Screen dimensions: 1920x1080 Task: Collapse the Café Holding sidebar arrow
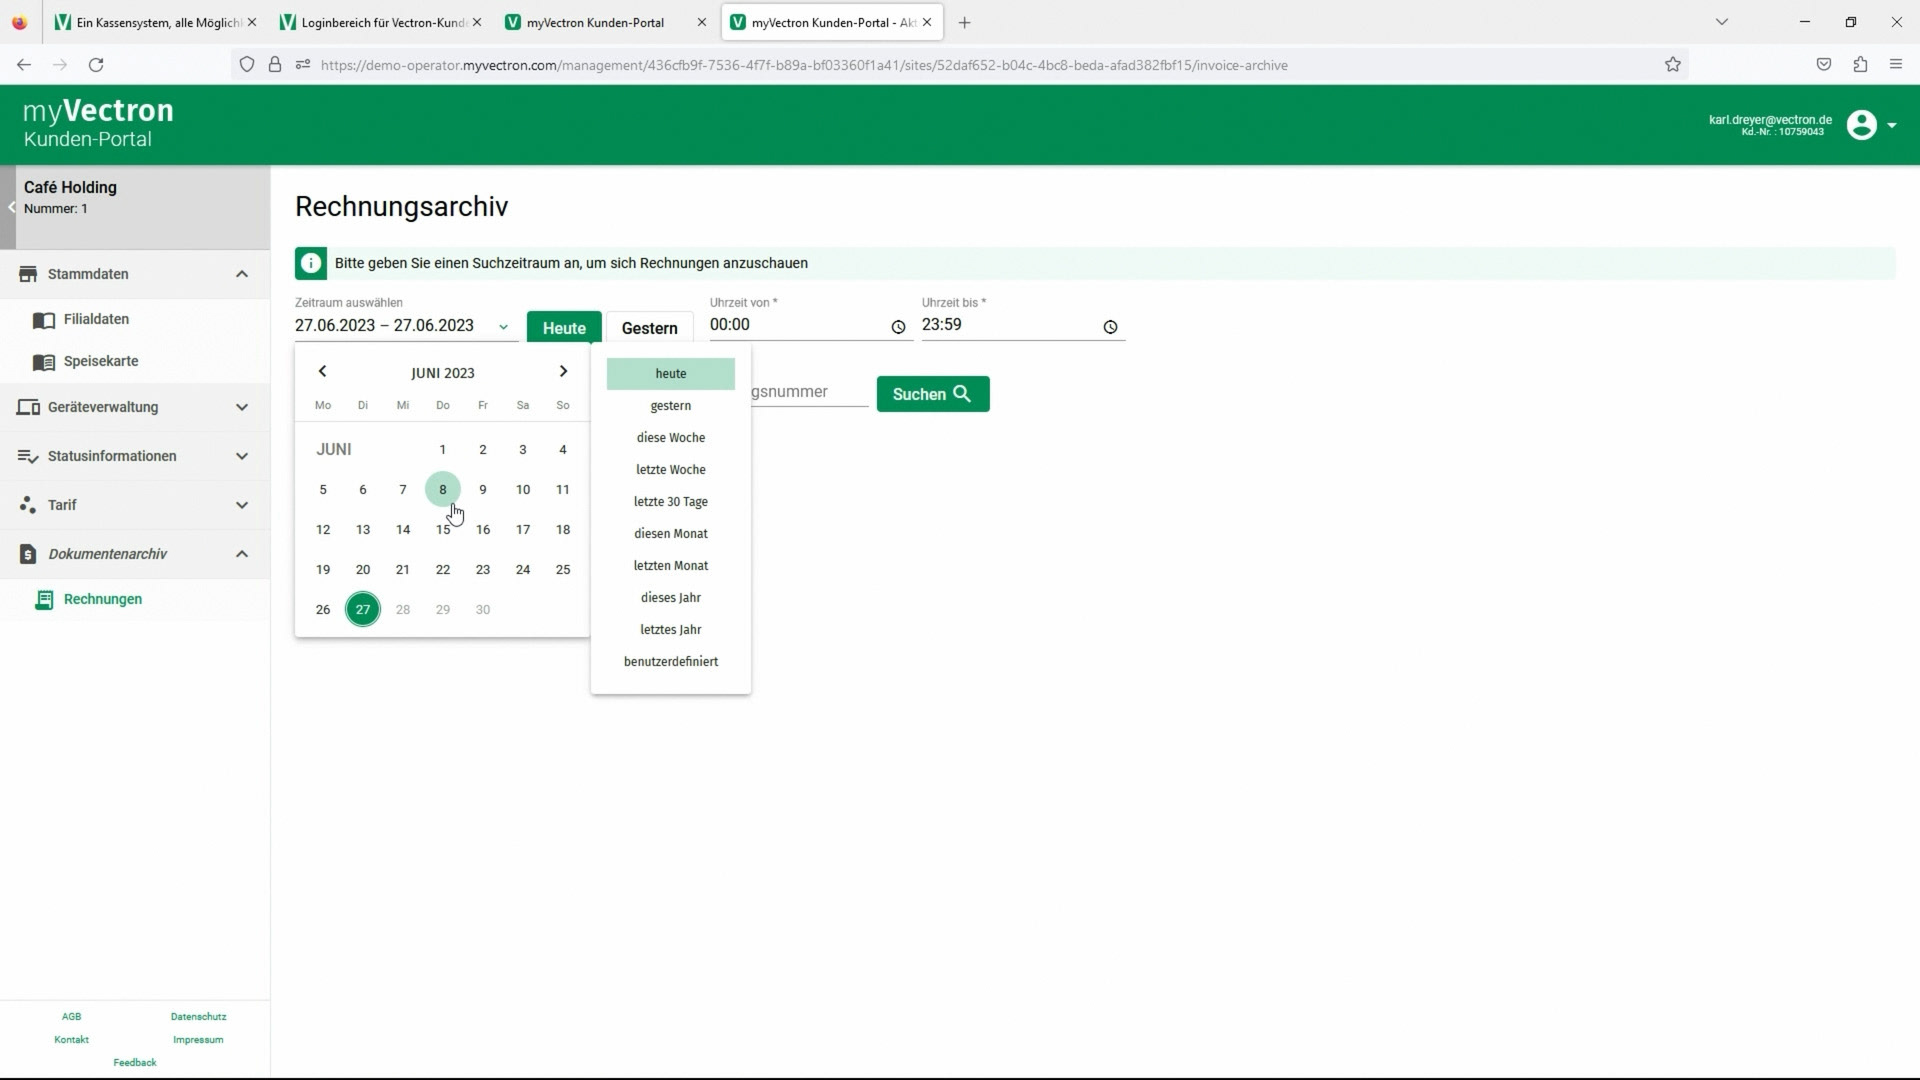(x=11, y=207)
